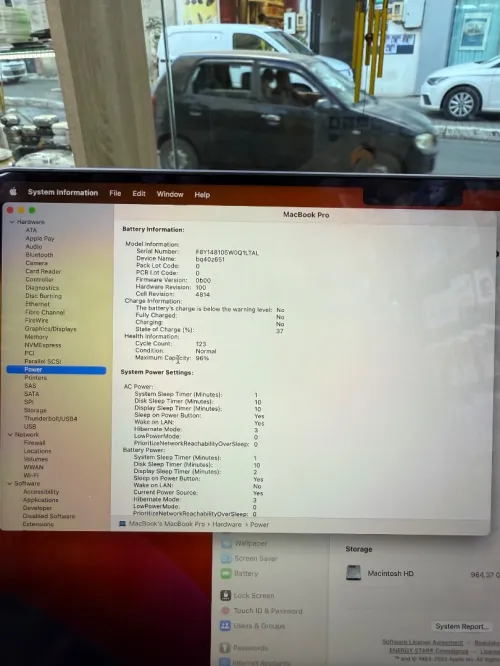Screen dimensions: 500x666
Task: Select WWAN under Network
Action: point(34,467)
